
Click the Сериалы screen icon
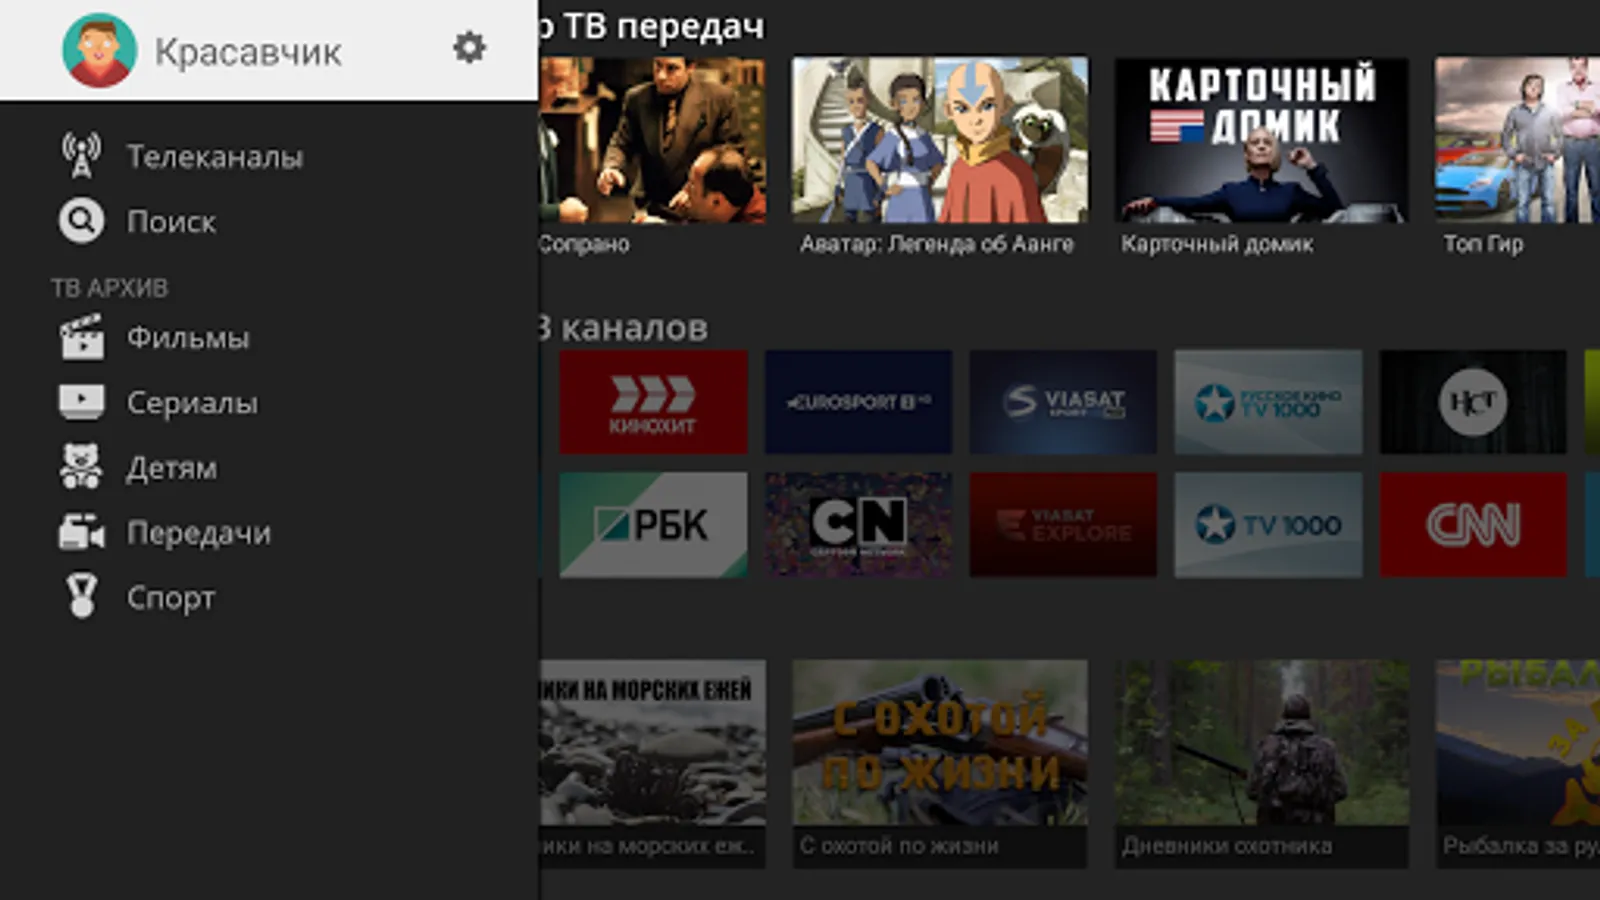[x=81, y=402]
